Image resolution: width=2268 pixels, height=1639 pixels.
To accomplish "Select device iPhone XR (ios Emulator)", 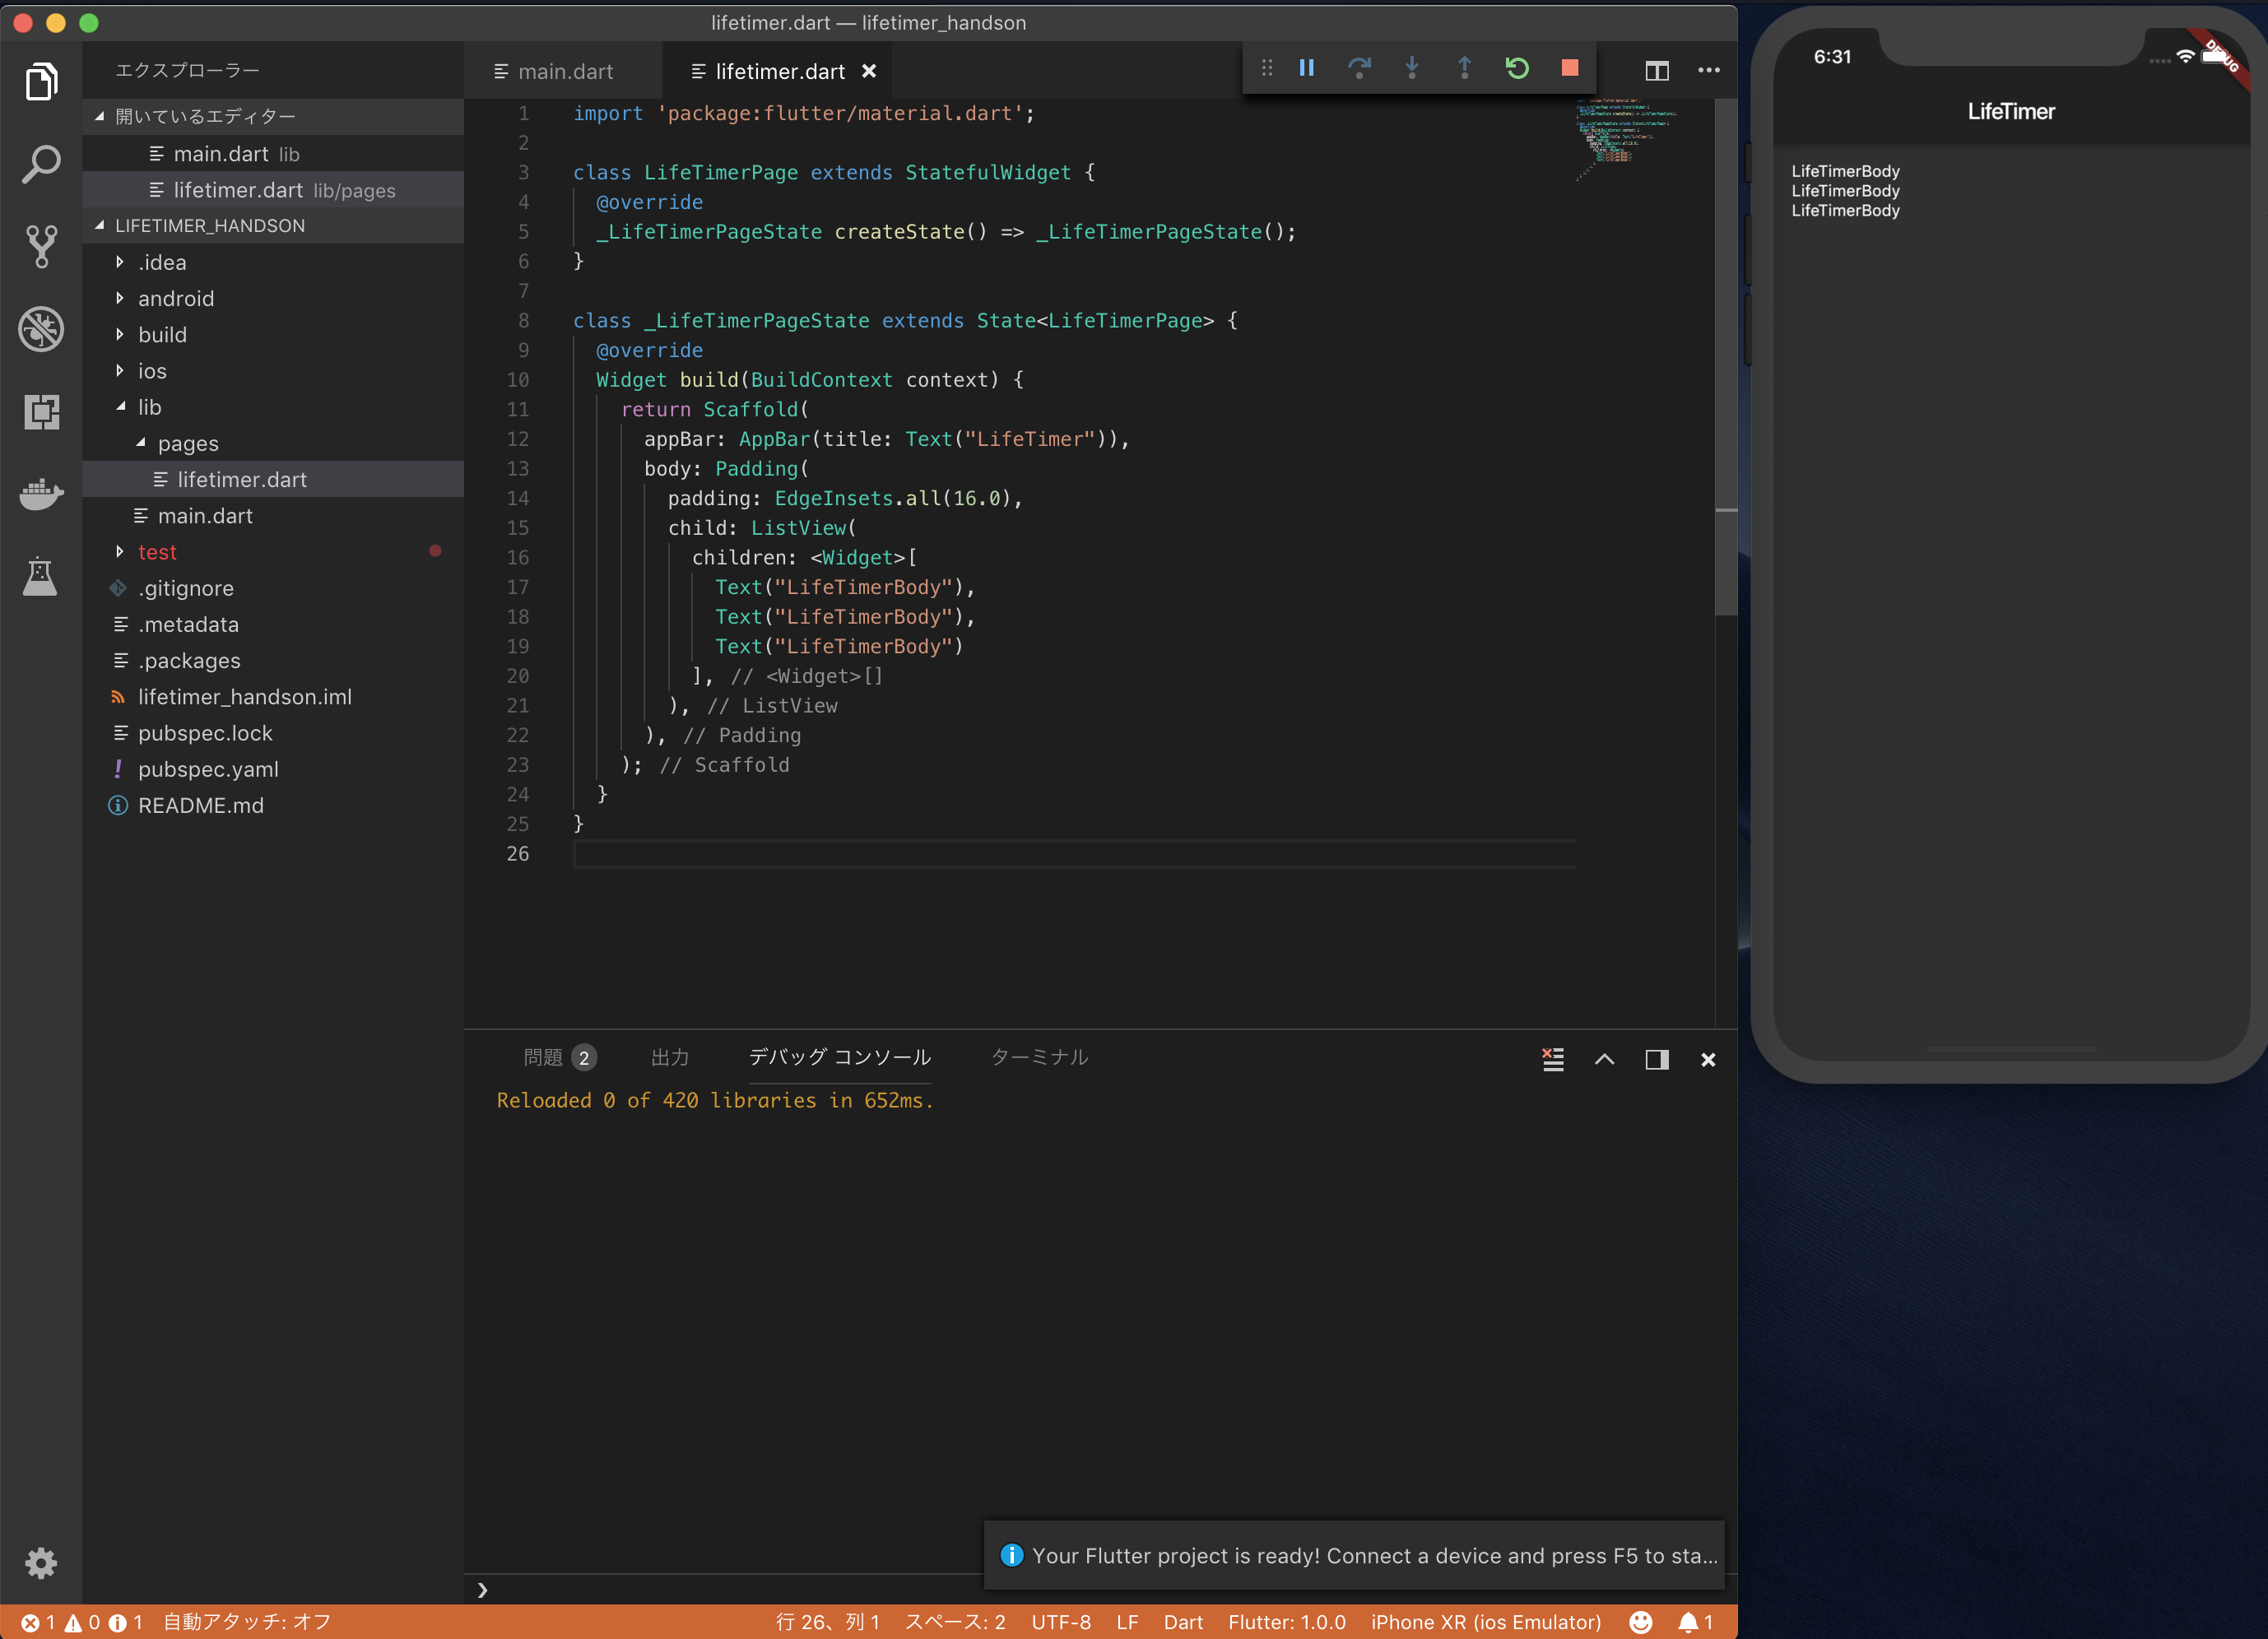I will 1486,1622.
